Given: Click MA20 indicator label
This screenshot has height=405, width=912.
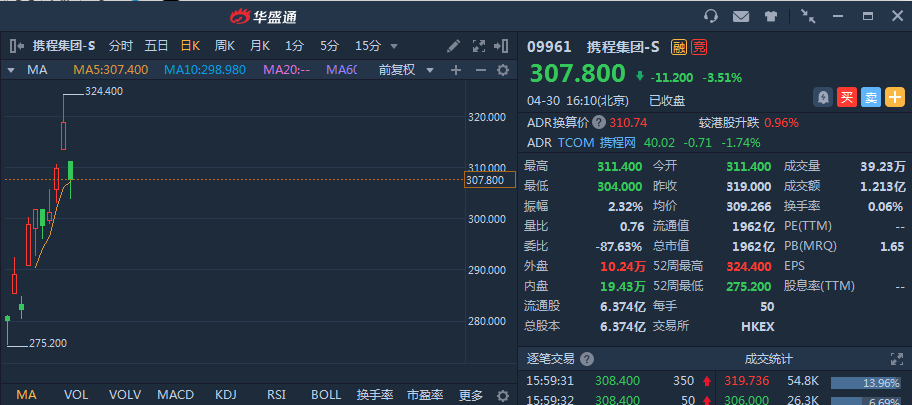Looking at the screenshot, I should (x=287, y=70).
